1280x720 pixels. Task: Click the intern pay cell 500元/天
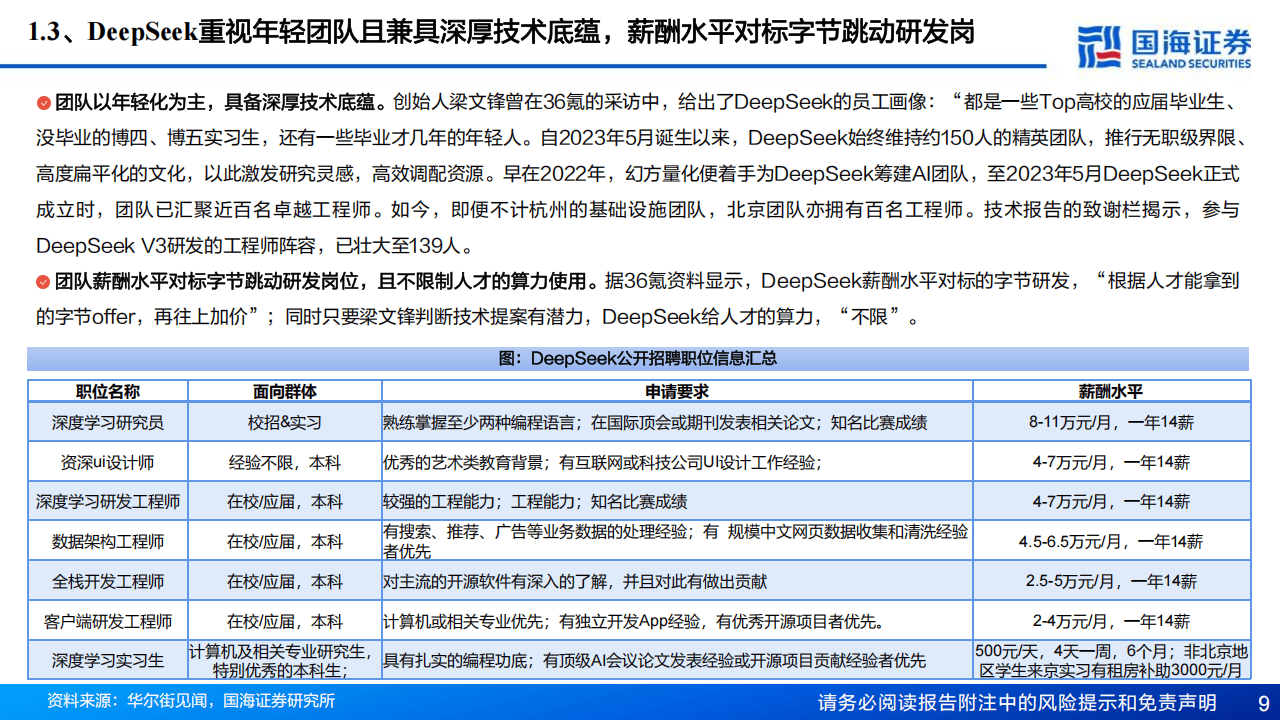coord(1111,661)
